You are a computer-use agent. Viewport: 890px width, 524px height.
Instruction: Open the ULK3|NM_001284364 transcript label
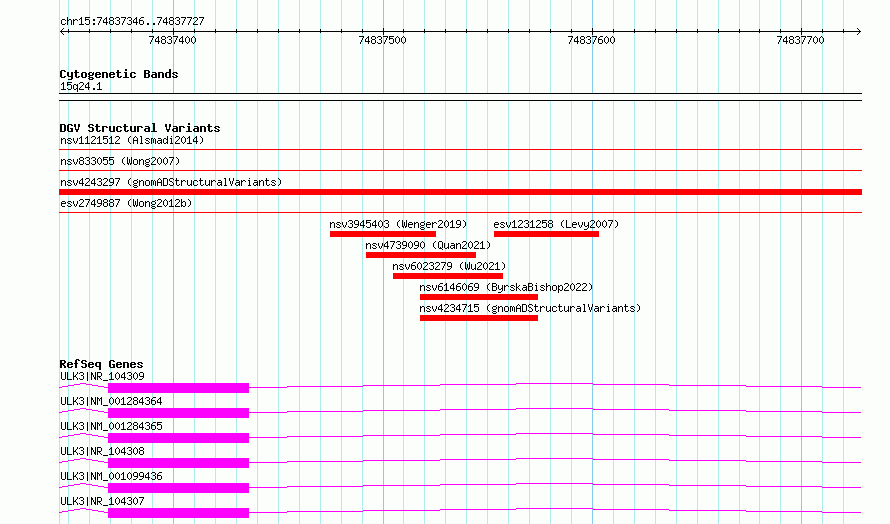(111, 401)
